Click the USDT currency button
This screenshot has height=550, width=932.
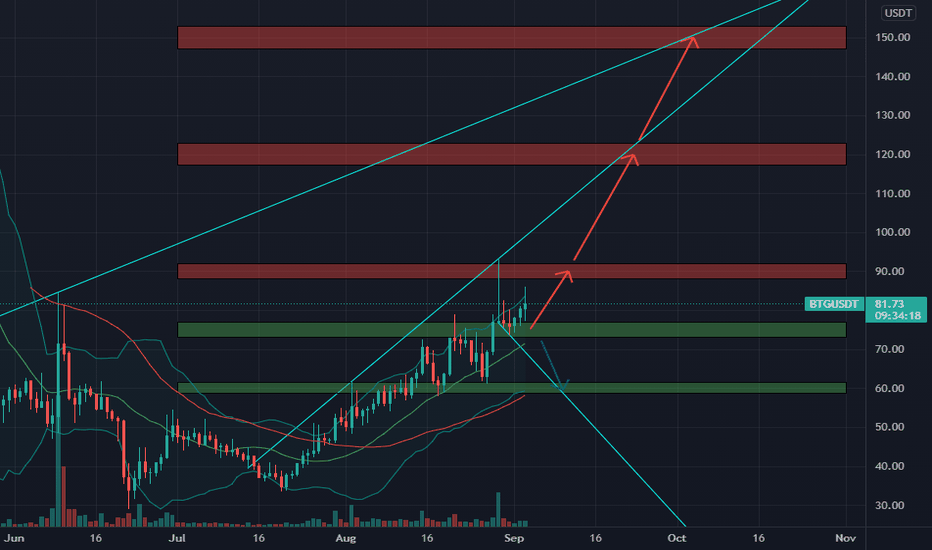point(898,12)
